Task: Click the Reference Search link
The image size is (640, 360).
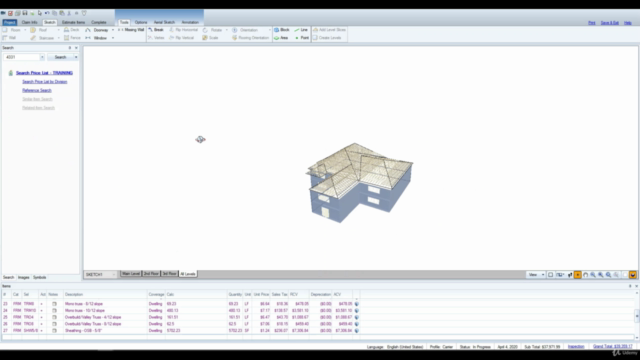Action: 37,90
